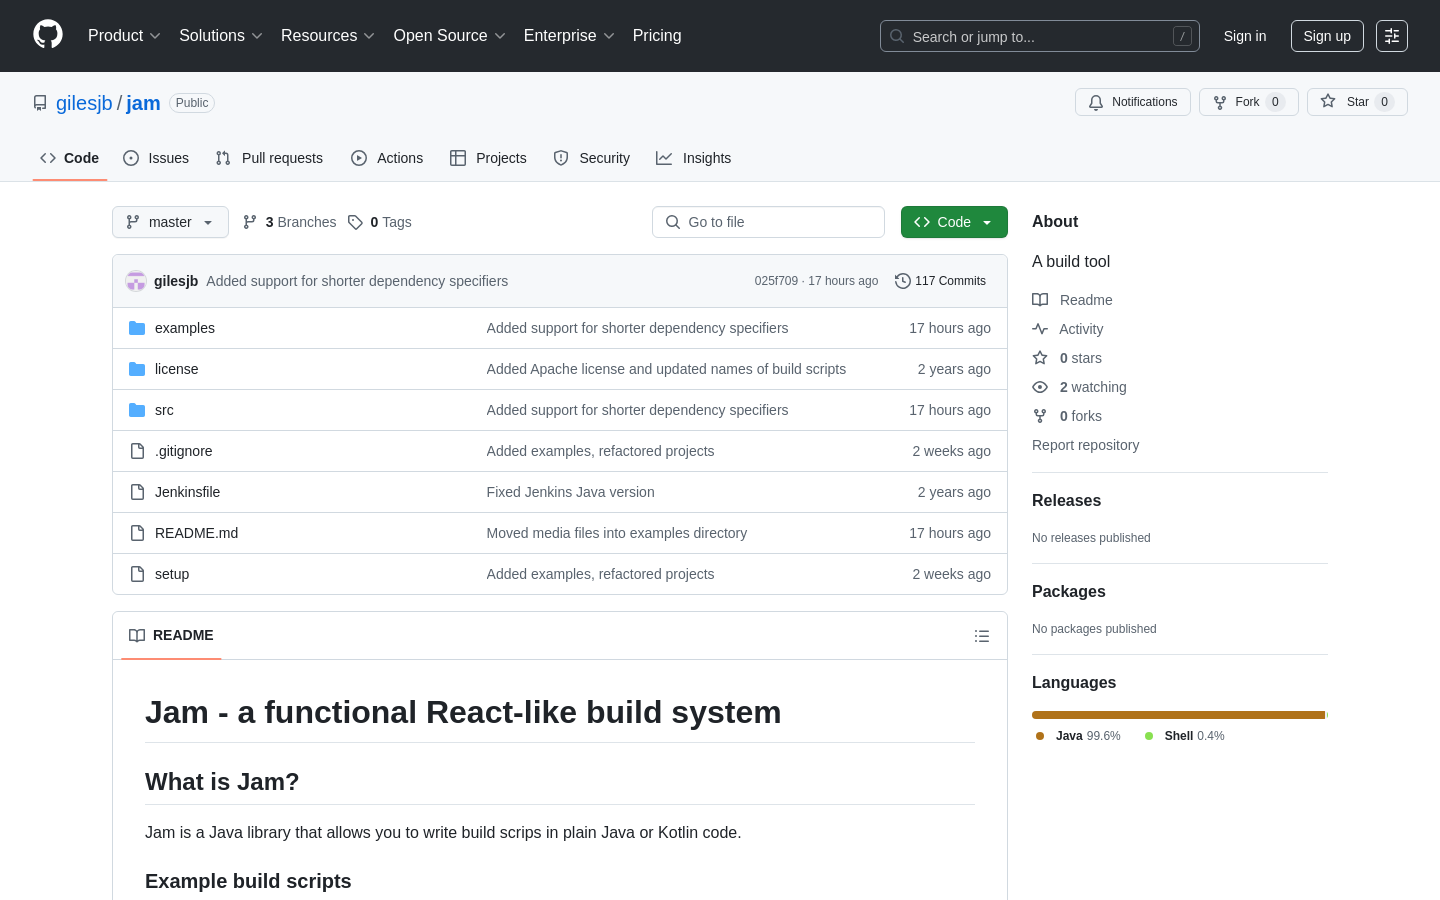Viewport: 1440px width, 900px height.
Task: Switch to the Insights tab
Action: [x=694, y=158]
